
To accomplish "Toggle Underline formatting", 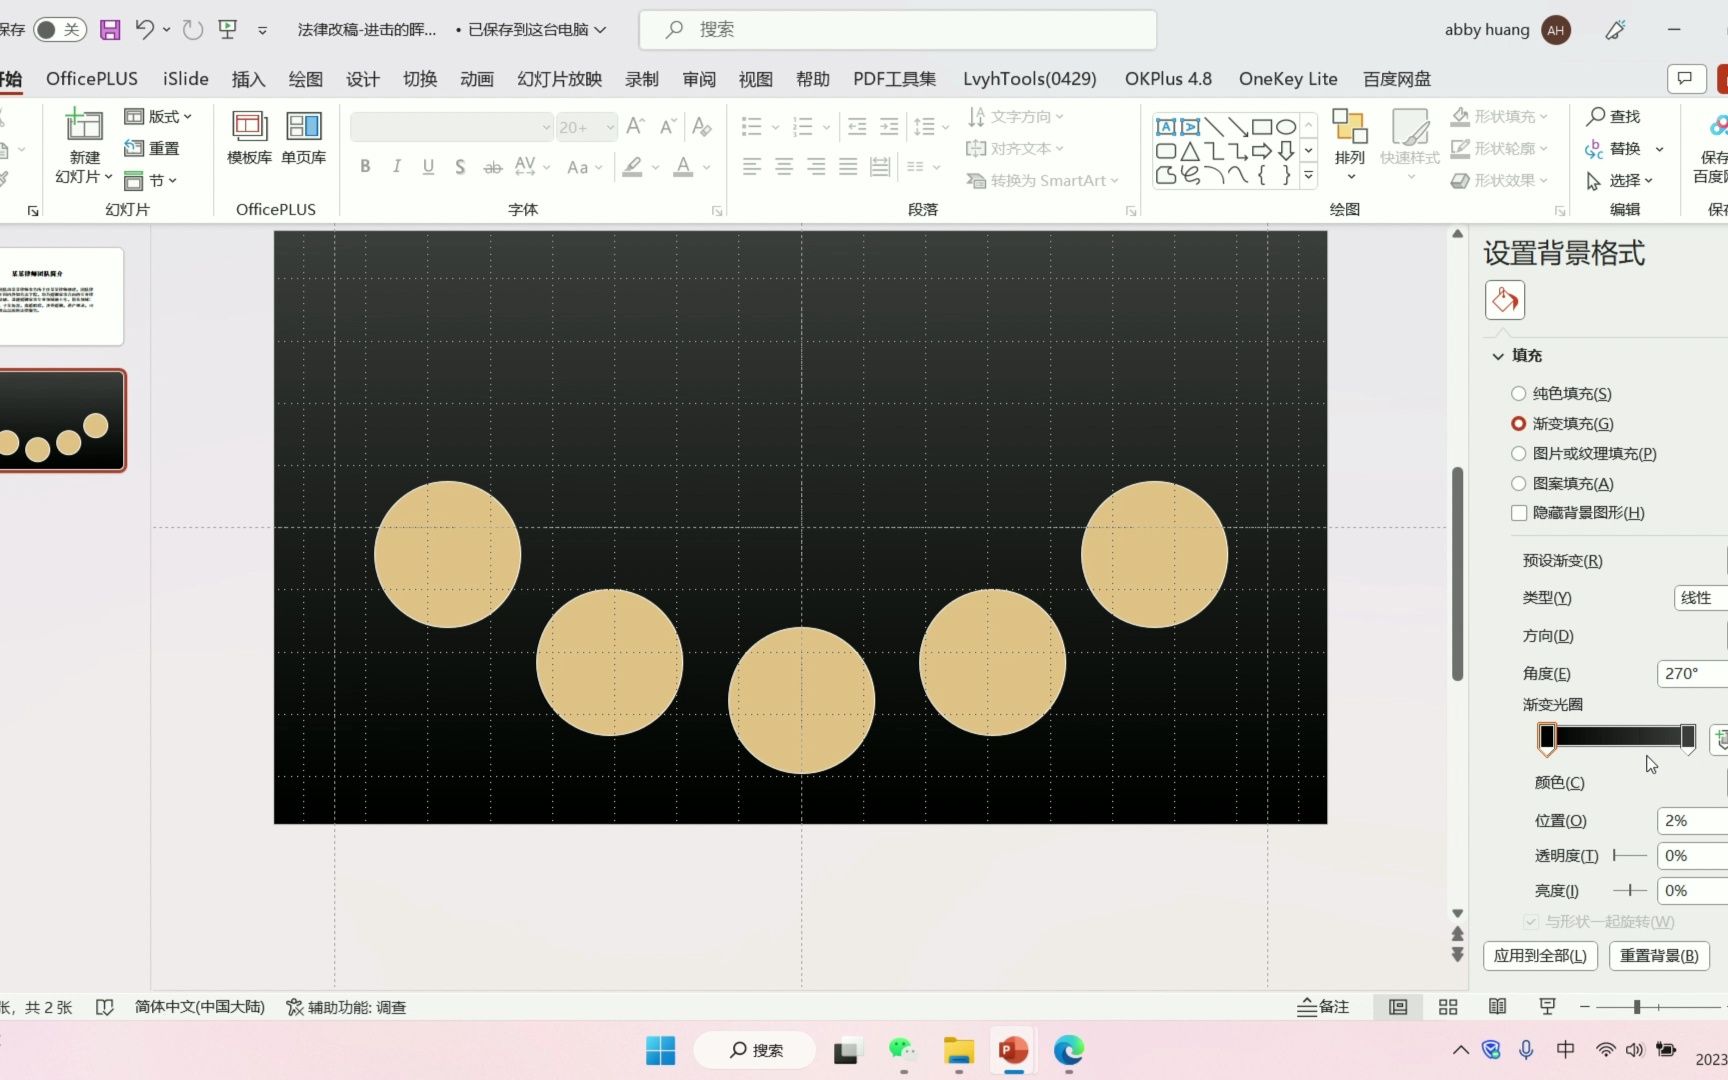I will [x=428, y=167].
